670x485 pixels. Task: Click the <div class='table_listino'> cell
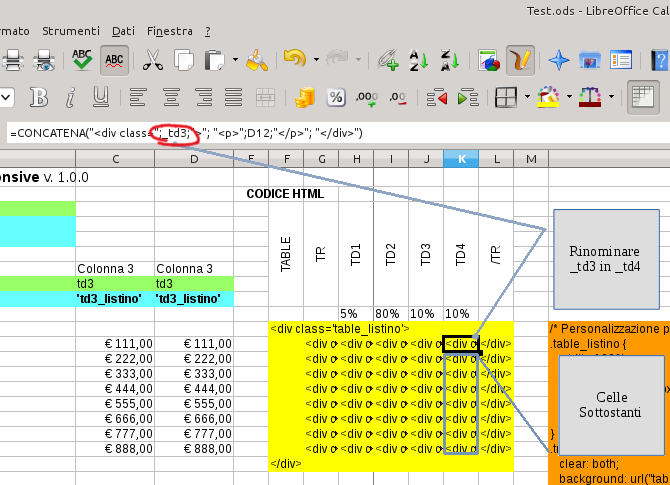(340, 329)
